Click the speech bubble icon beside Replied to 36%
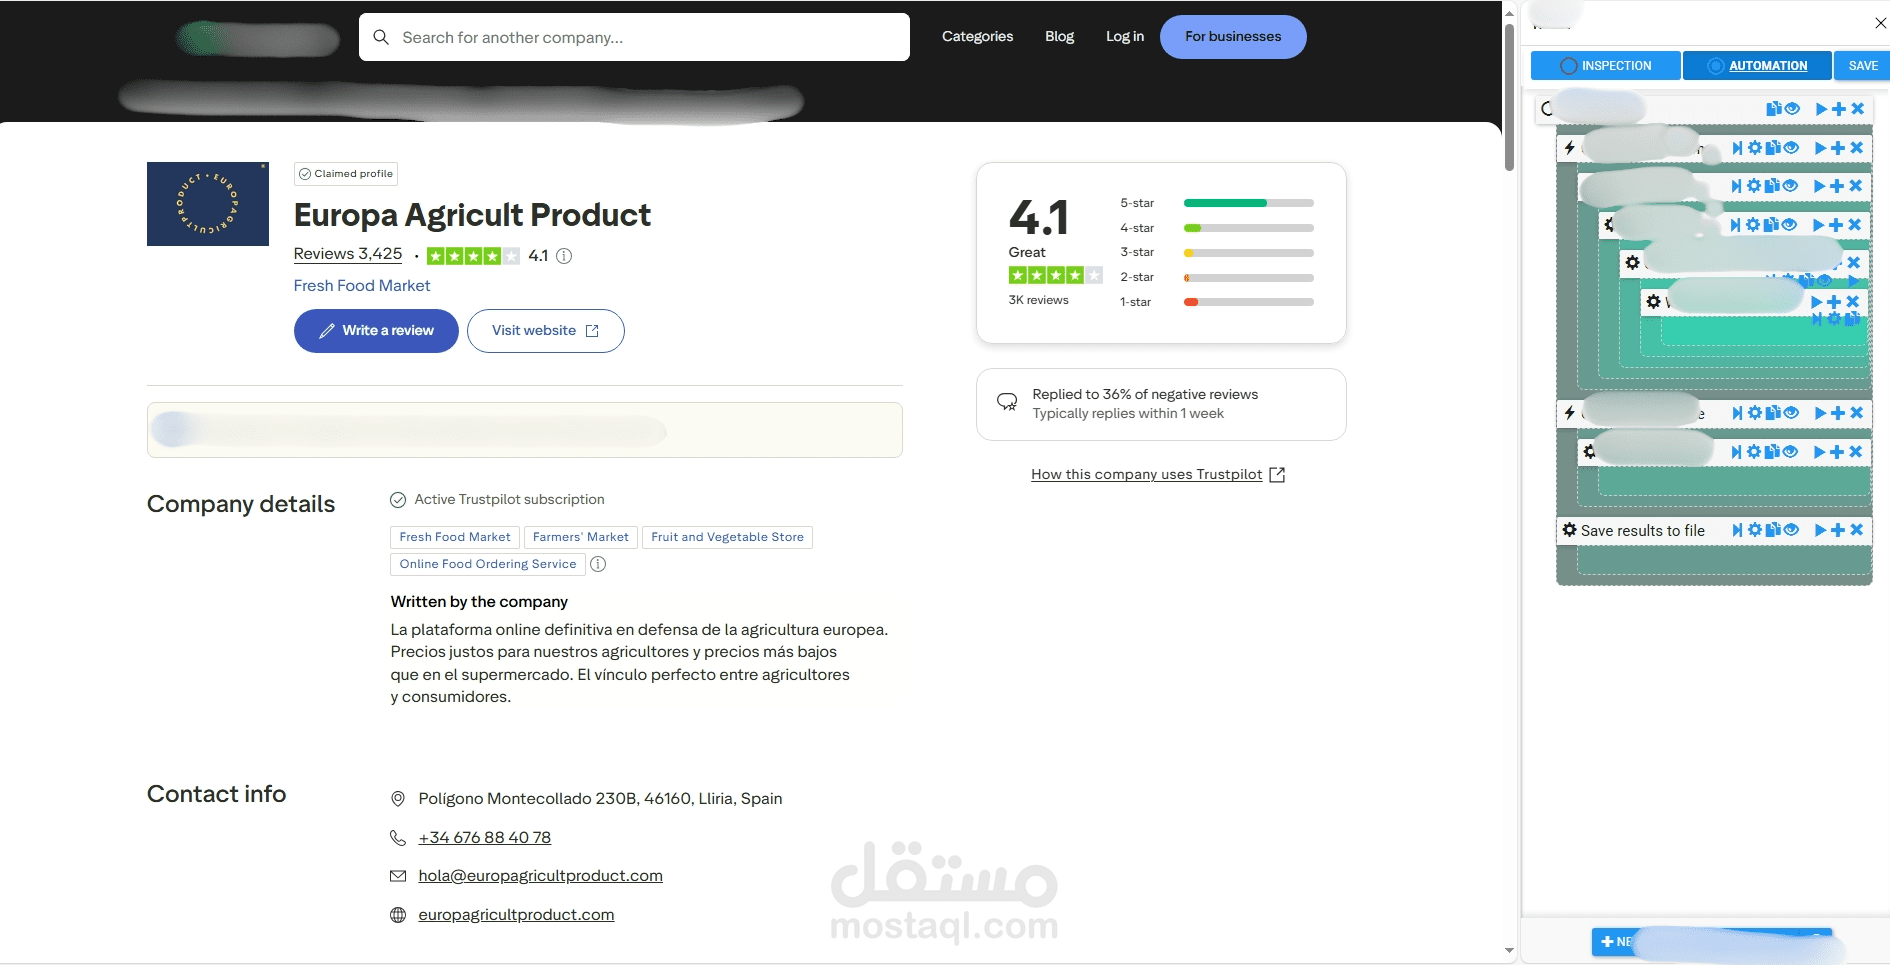The image size is (1890, 965). click(x=1007, y=402)
